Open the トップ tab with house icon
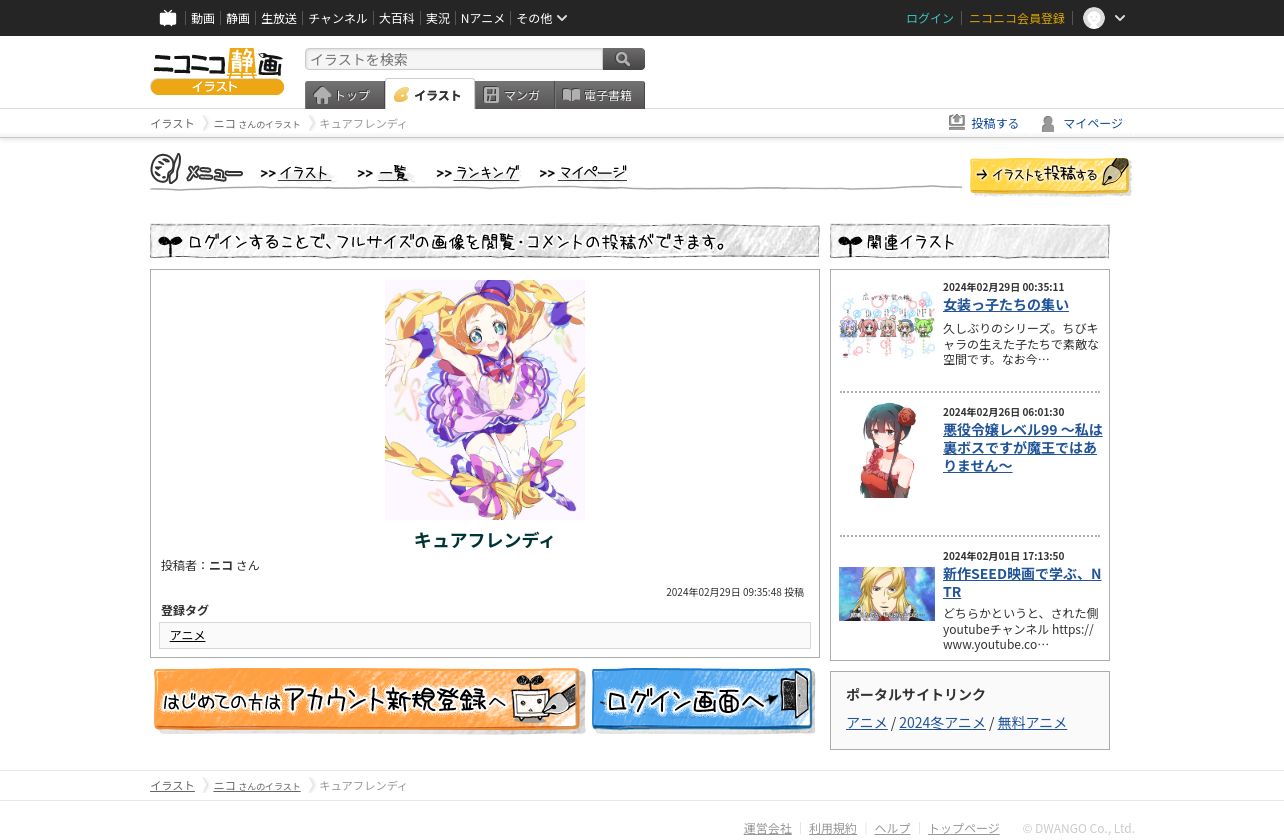This screenshot has width=1284, height=840. (344, 95)
